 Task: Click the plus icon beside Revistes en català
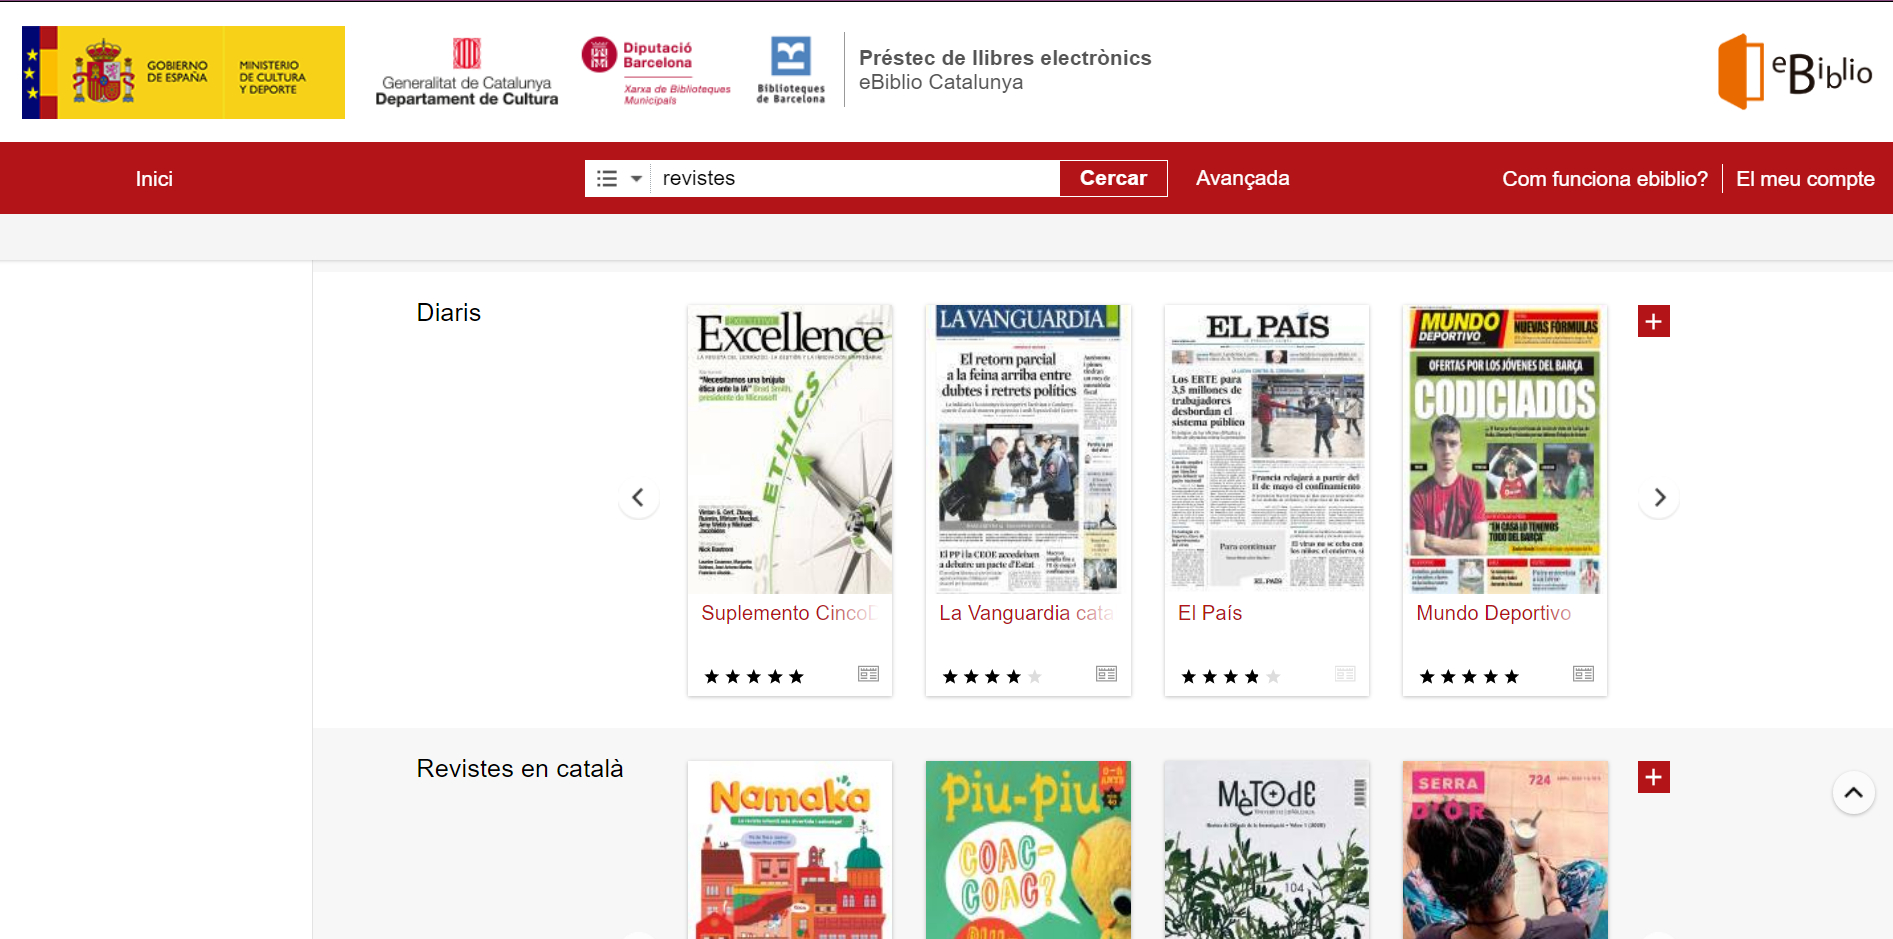click(1653, 777)
